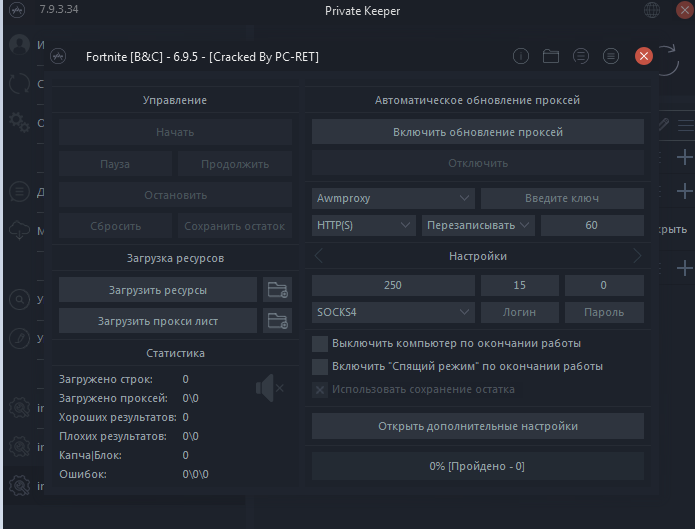Screen dimensions: 695x529
Task: Click the Капча|Блок statistics label
Action: pyautogui.click(x=90, y=455)
